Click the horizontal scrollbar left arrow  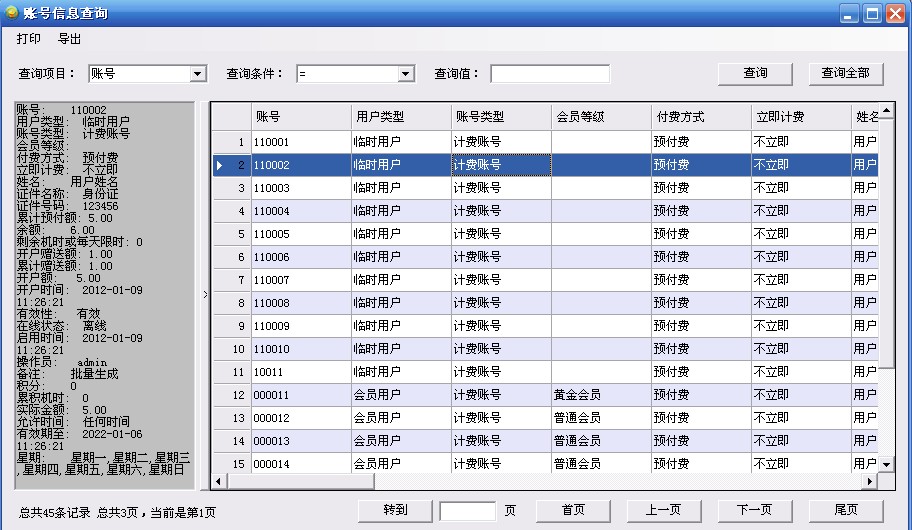pyautogui.click(x=219, y=481)
